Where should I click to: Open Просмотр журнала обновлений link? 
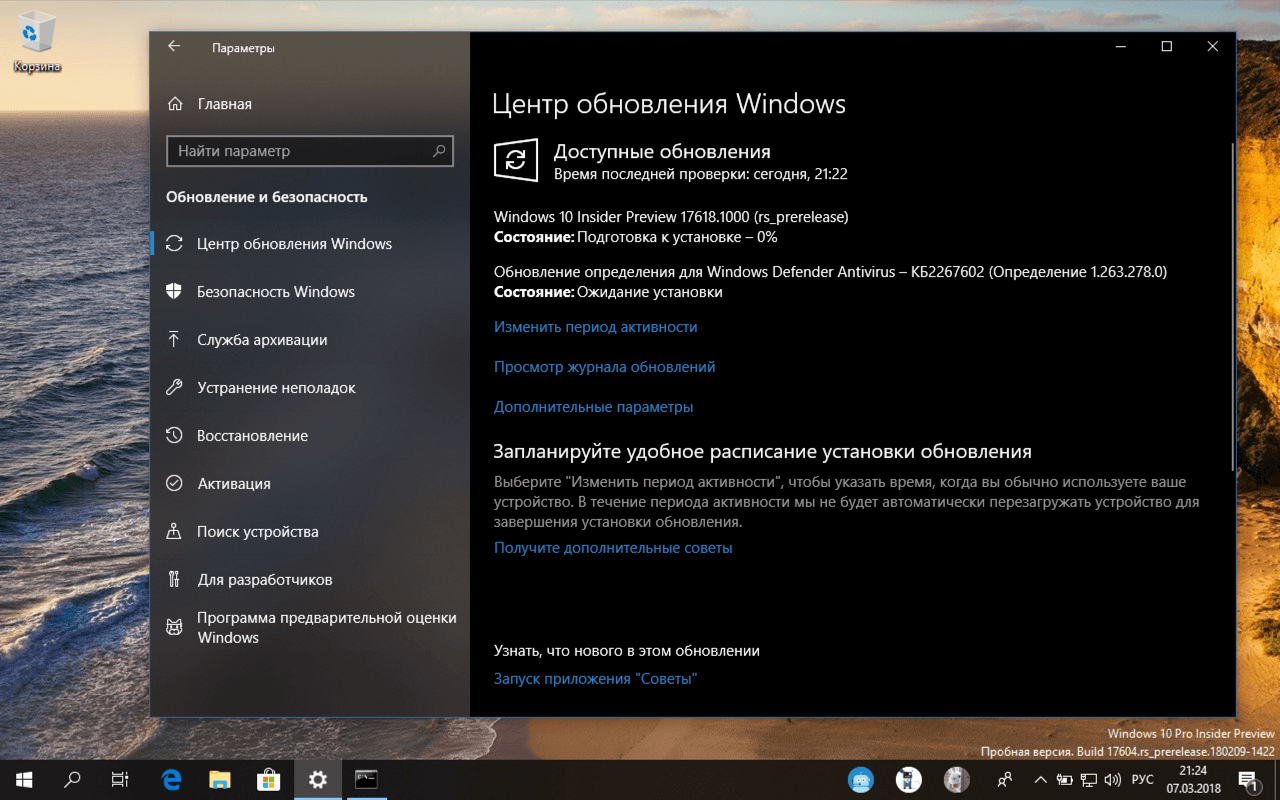tap(605, 367)
